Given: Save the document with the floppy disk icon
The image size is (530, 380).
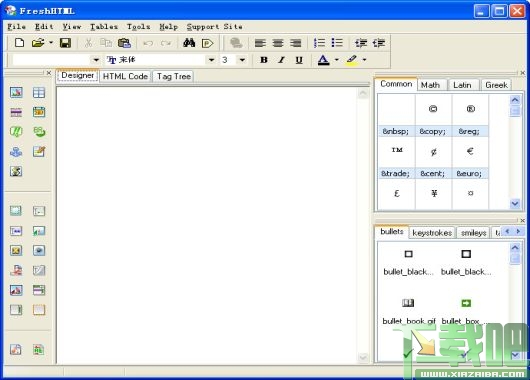Looking at the screenshot, I should click(x=65, y=43).
